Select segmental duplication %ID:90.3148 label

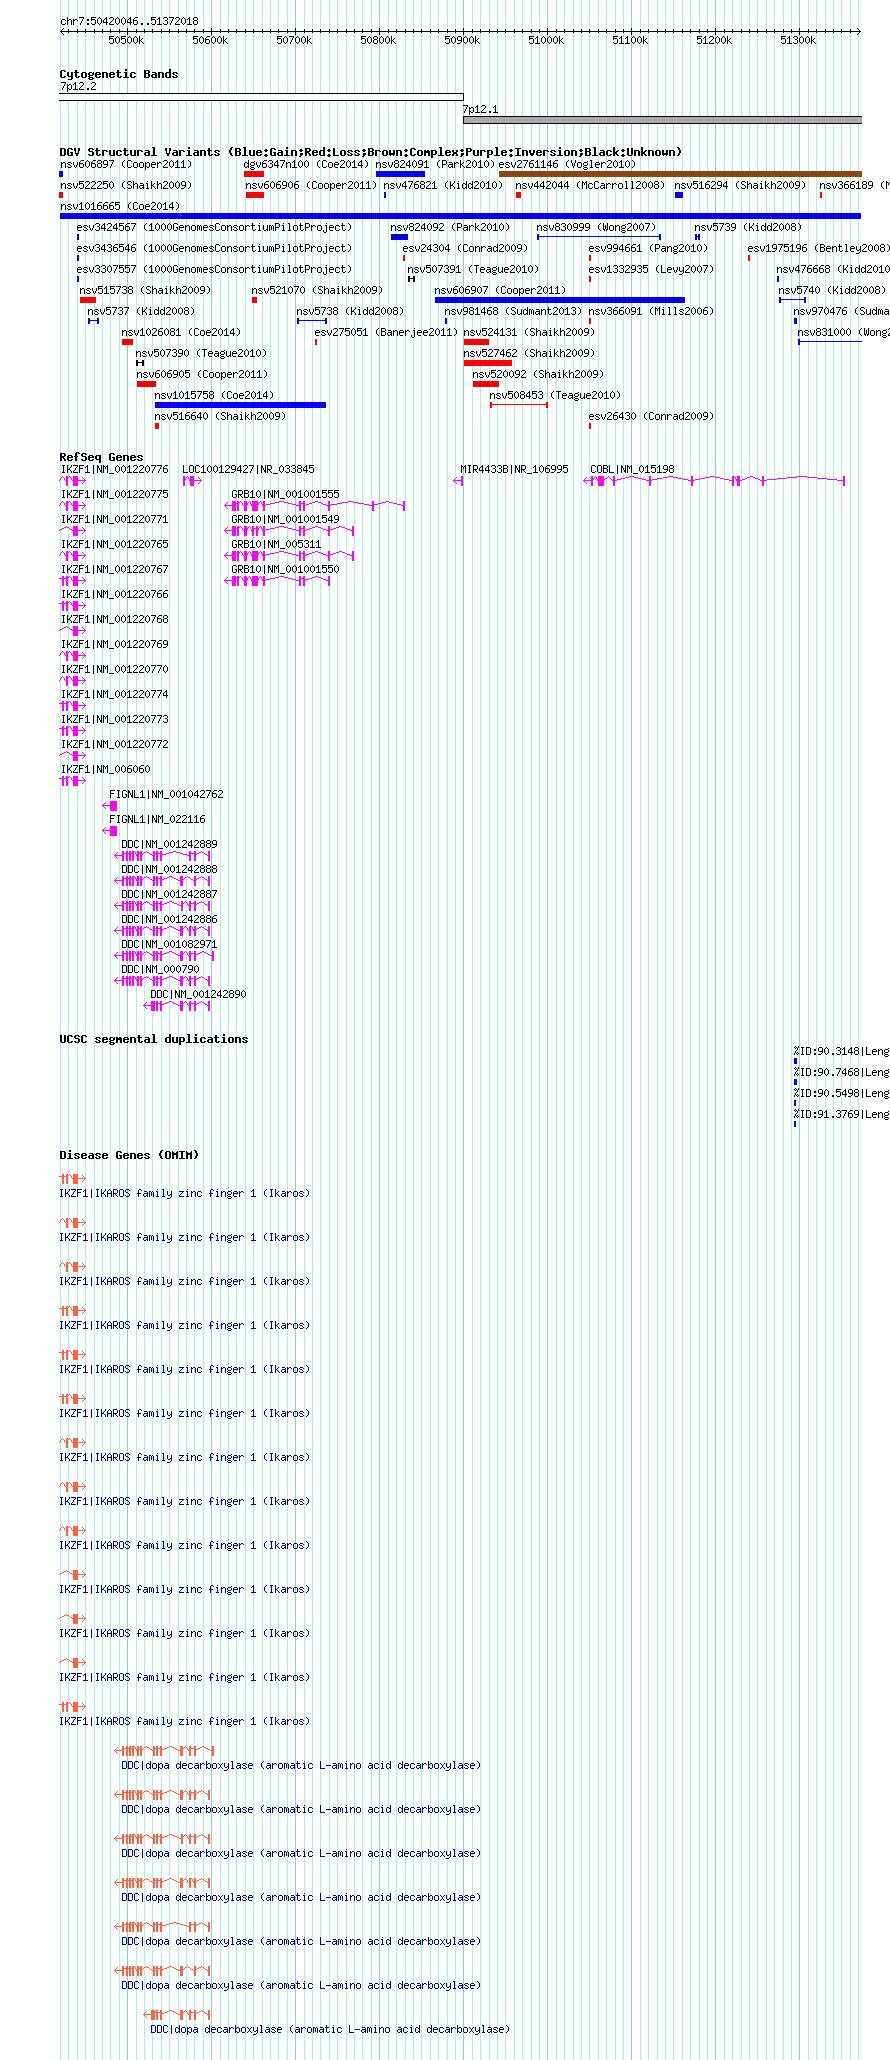click(841, 1051)
